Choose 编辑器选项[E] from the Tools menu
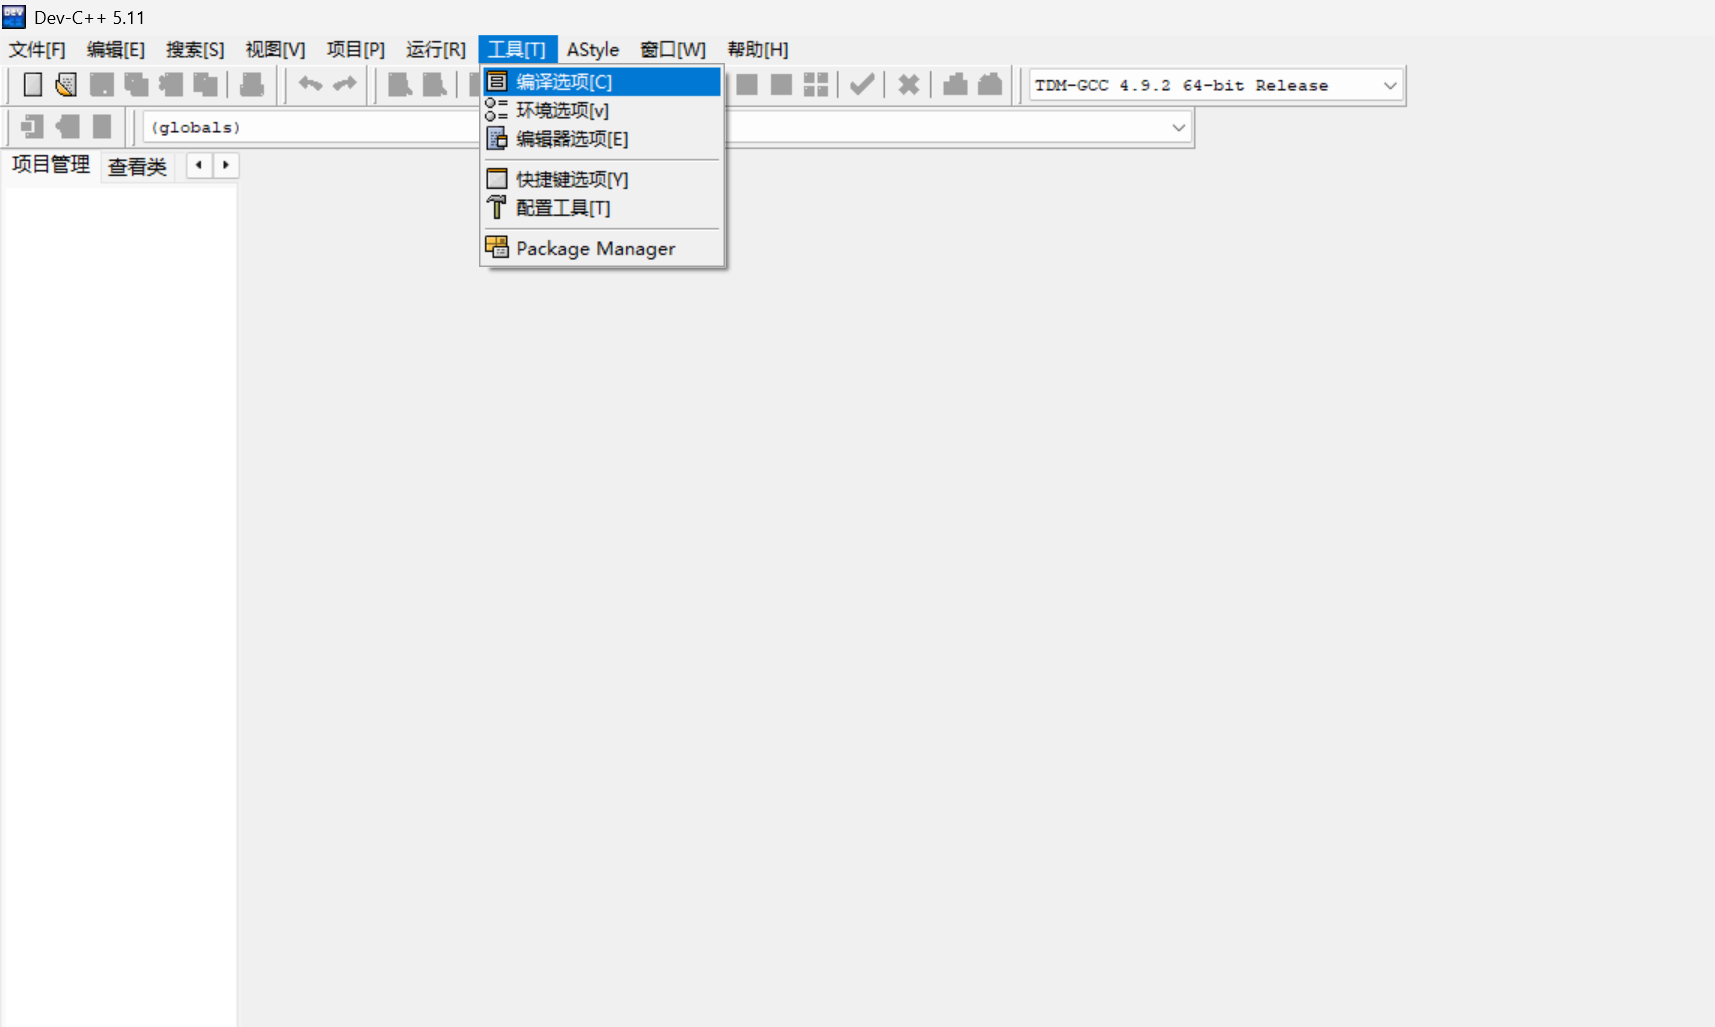The image size is (1715, 1027). point(602,139)
